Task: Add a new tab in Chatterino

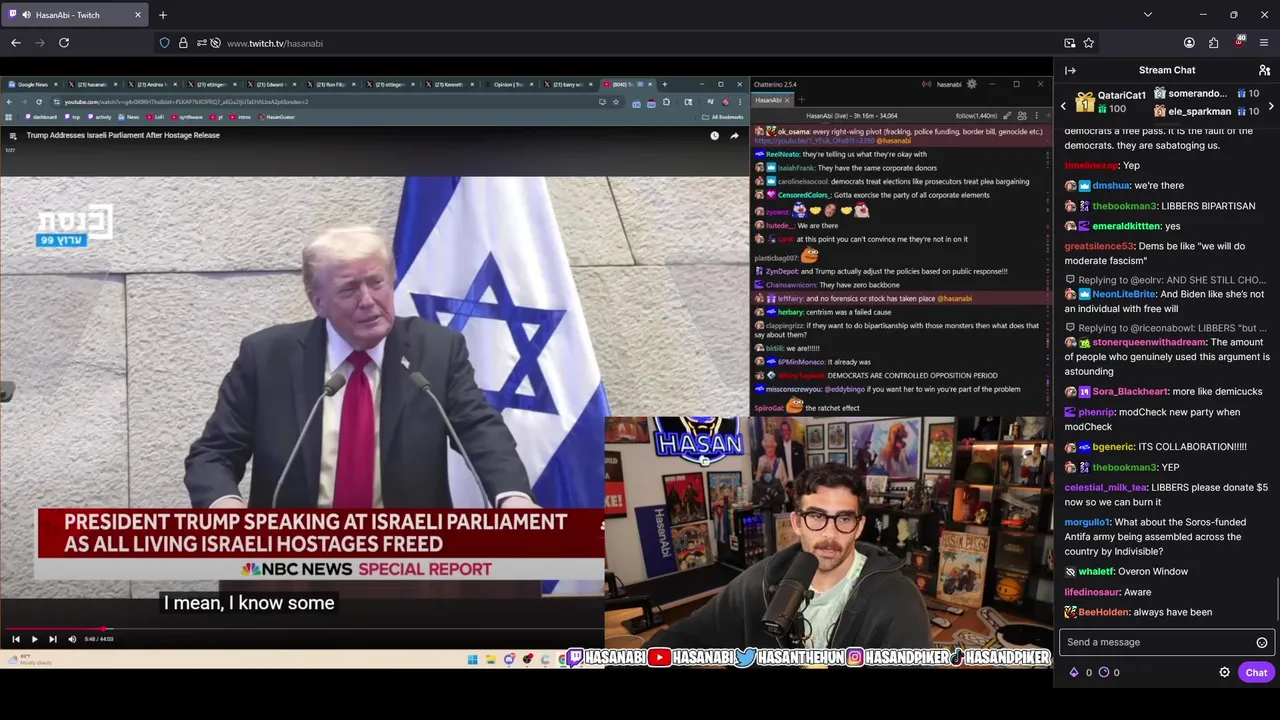Action: [801, 100]
